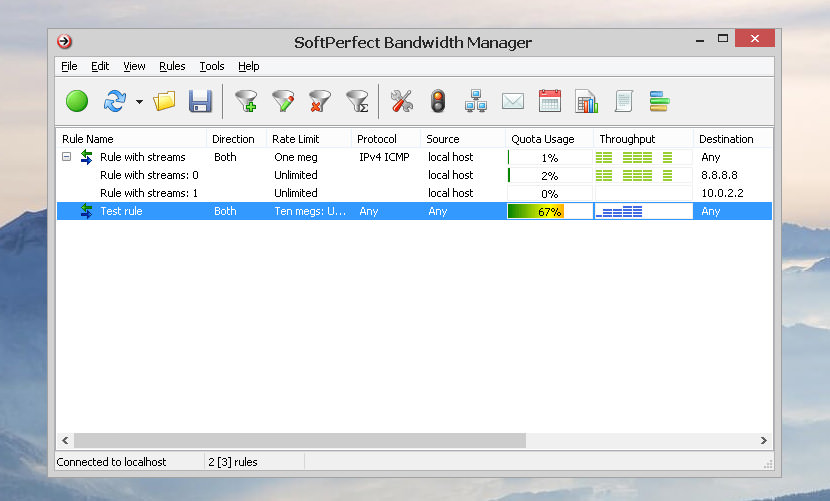Click the Direction column header
Viewport: 830px width, 501px height.
[x=236, y=139]
